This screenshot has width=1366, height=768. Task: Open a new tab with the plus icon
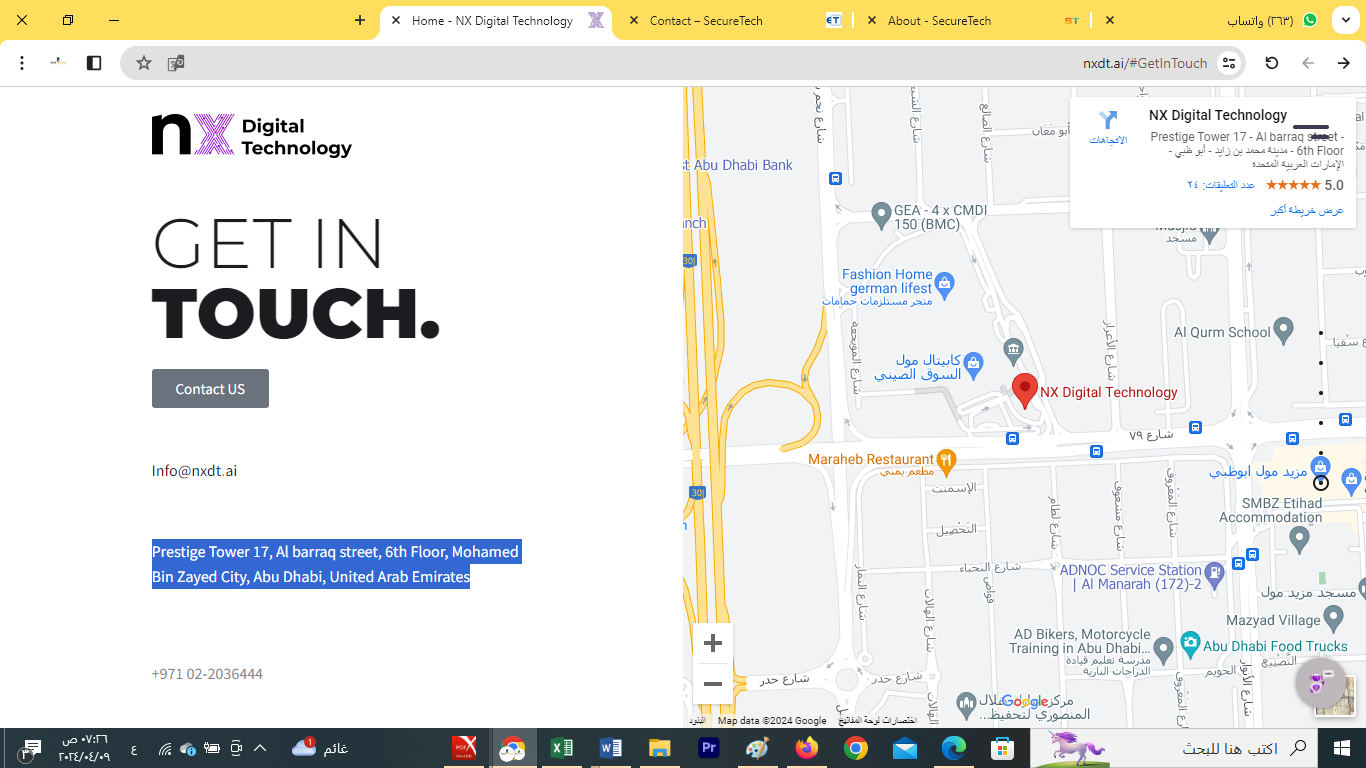point(360,20)
